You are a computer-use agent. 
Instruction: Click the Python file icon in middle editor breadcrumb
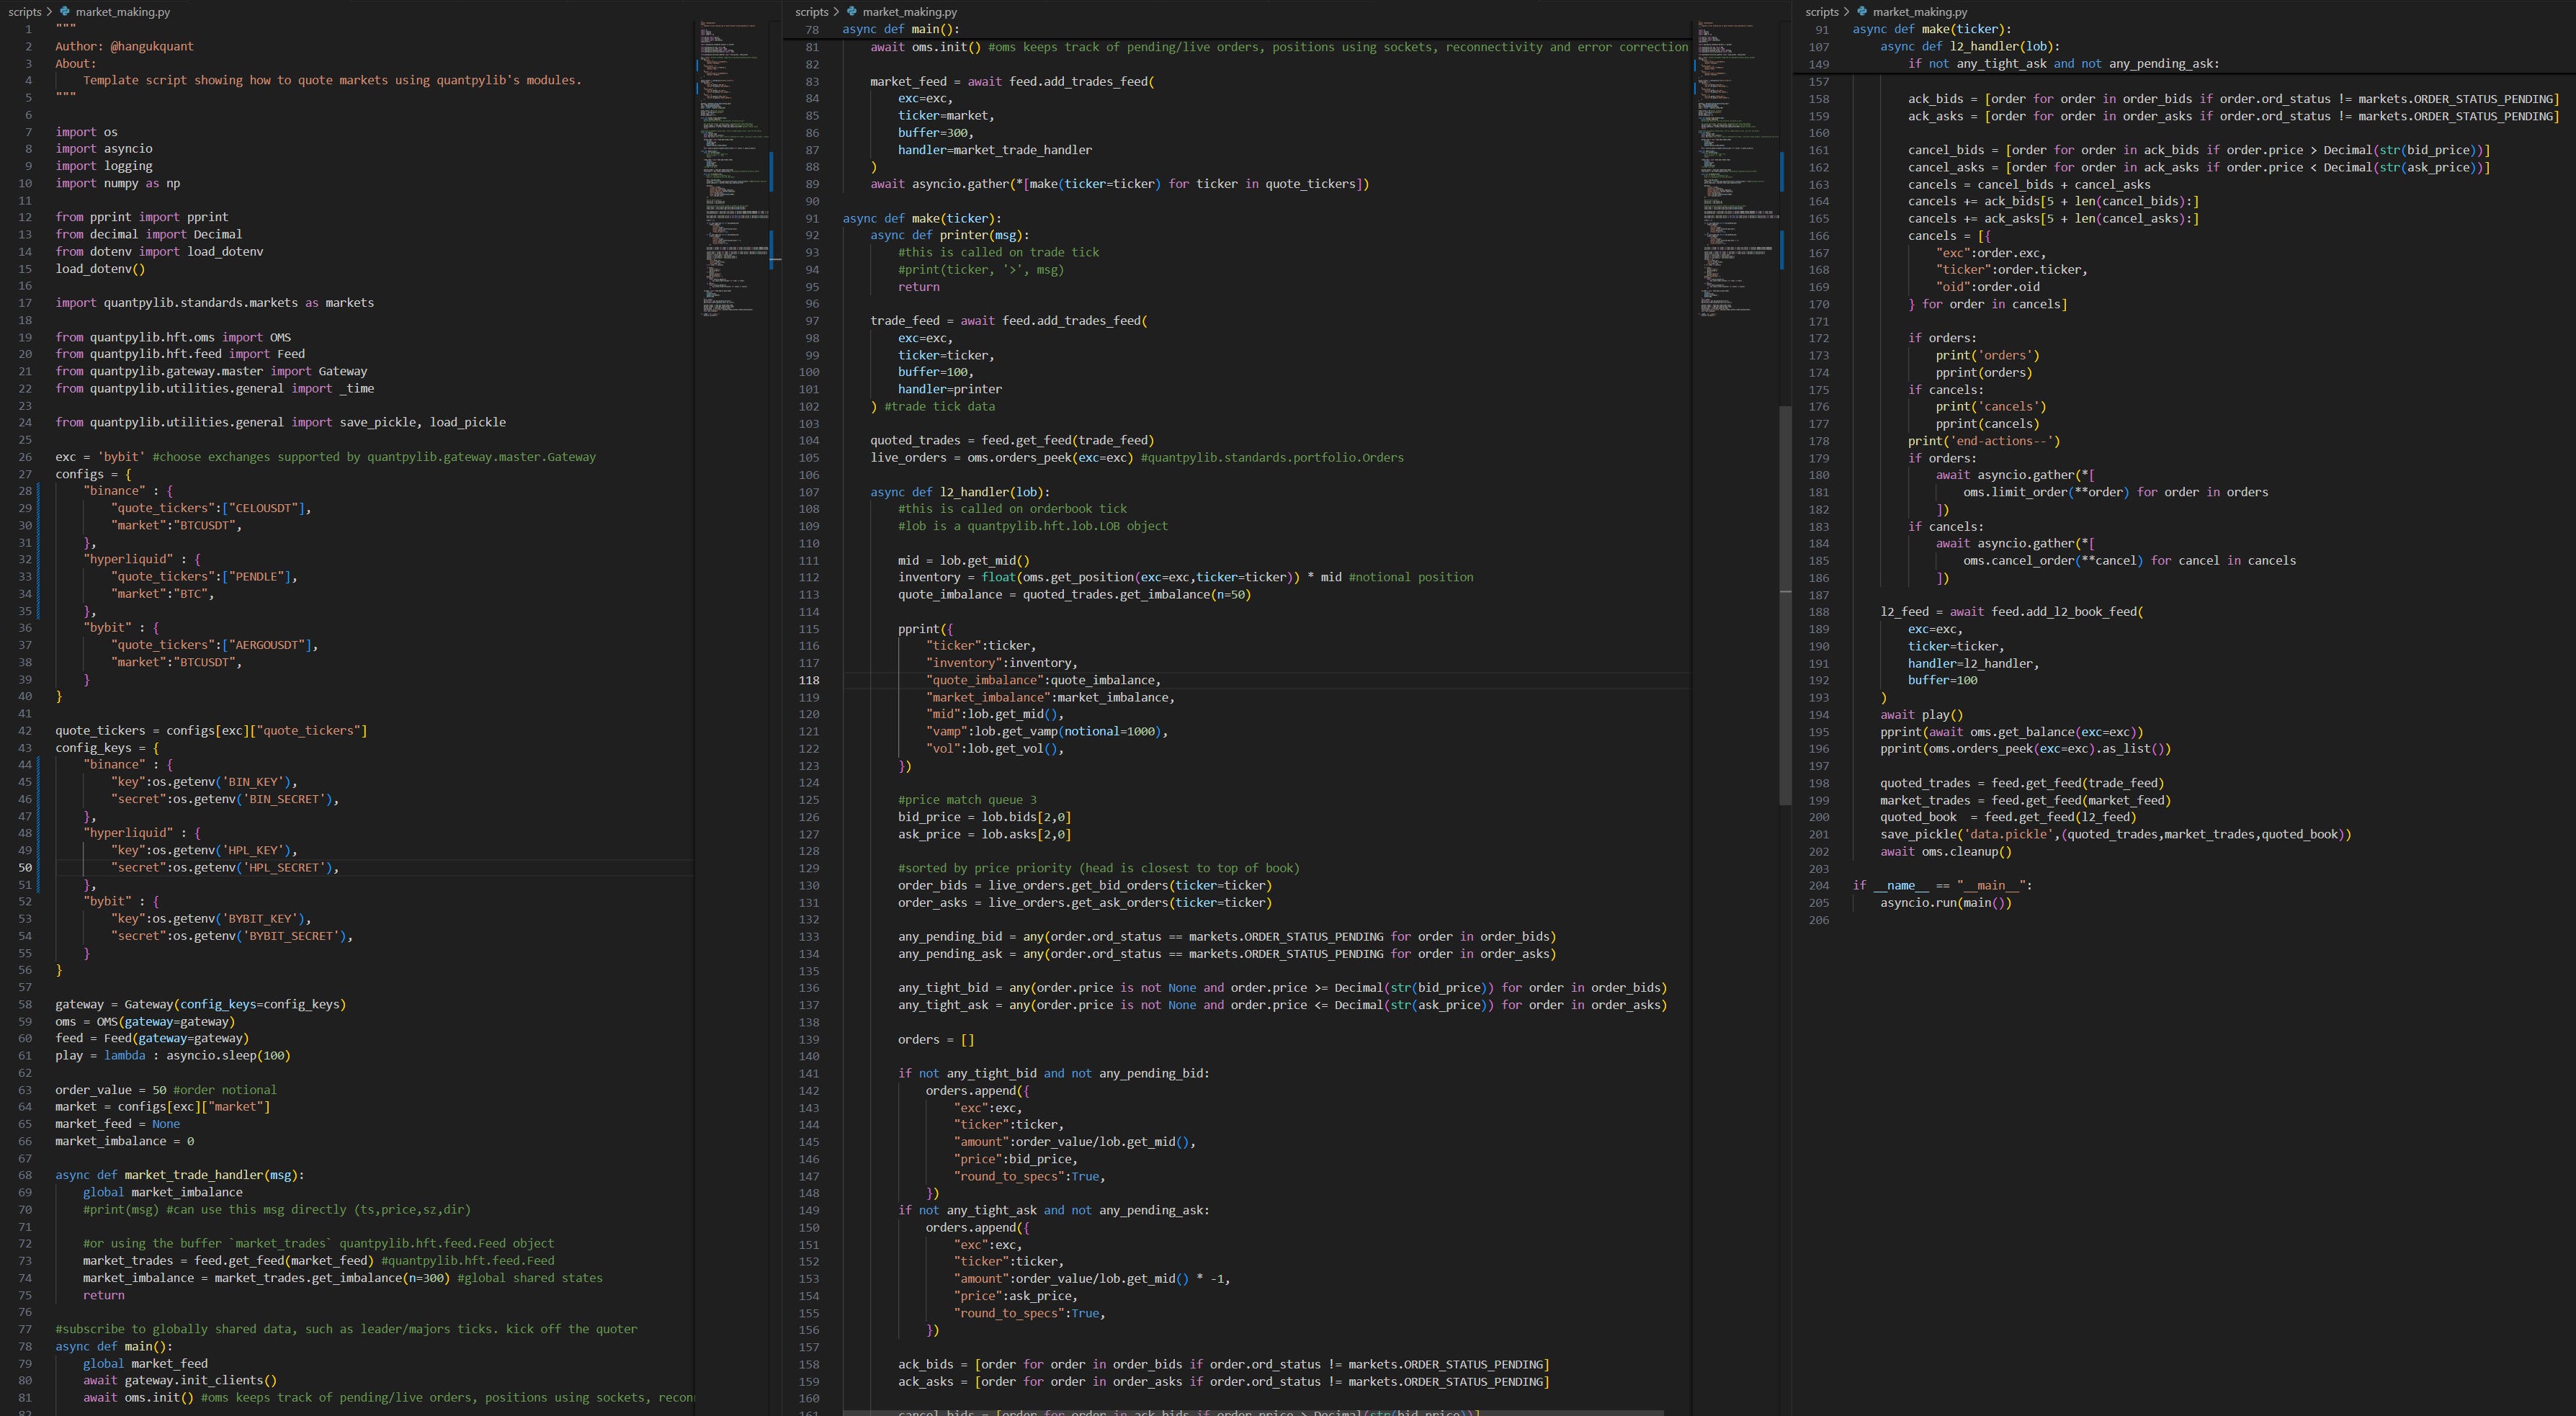(852, 12)
